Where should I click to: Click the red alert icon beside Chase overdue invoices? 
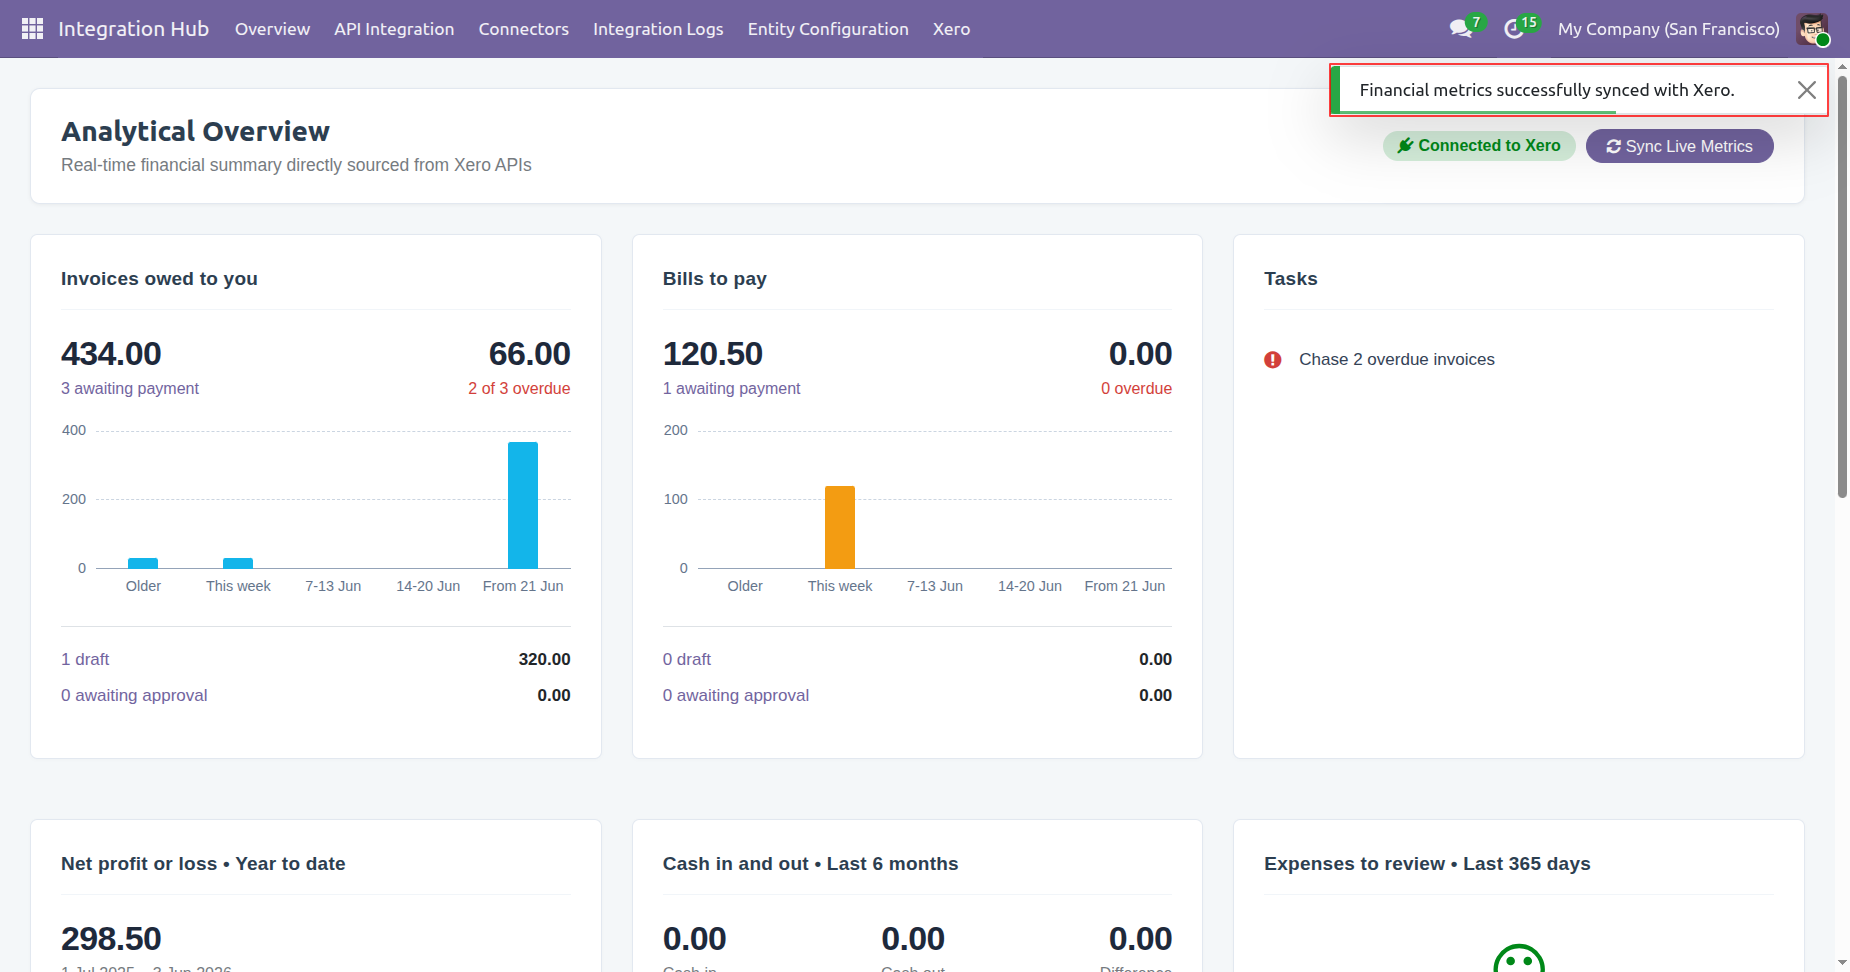click(1273, 360)
